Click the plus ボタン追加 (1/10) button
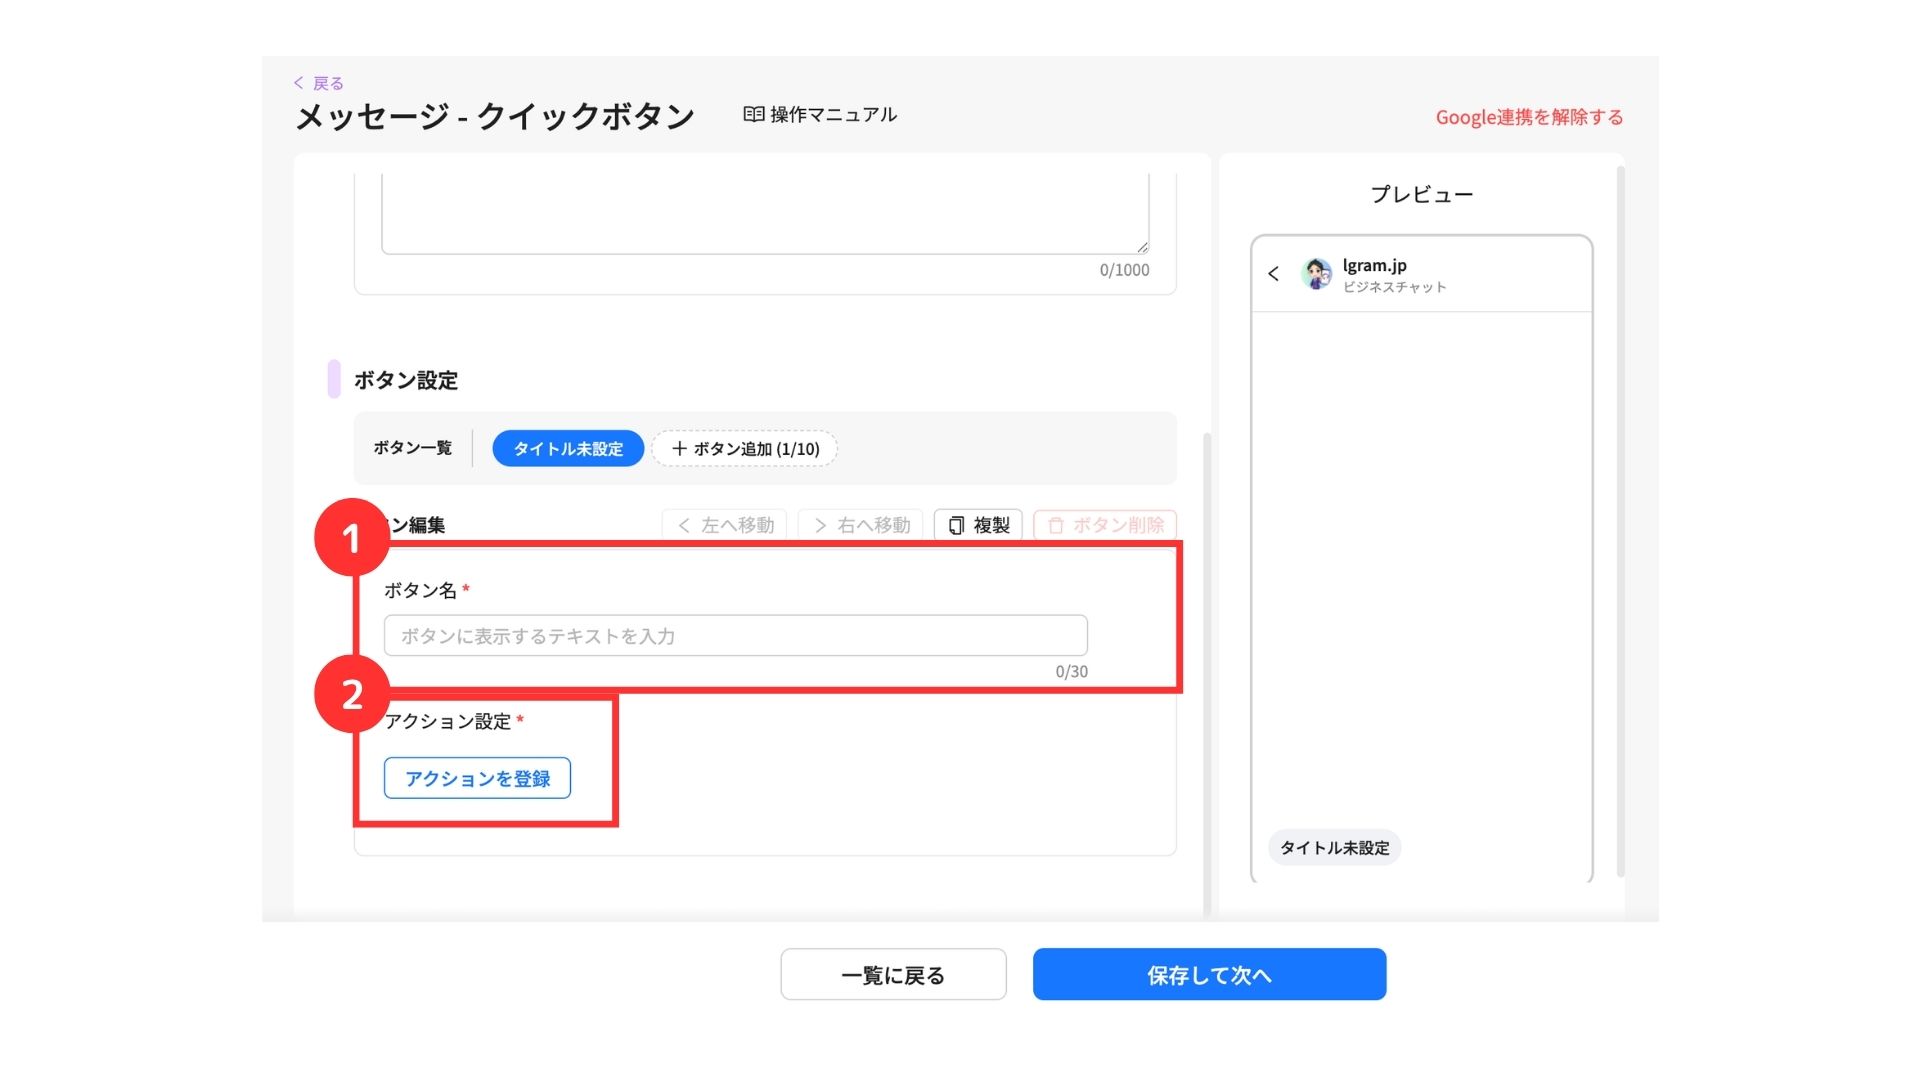Screen dimensions: 1920x1080 (745, 449)
